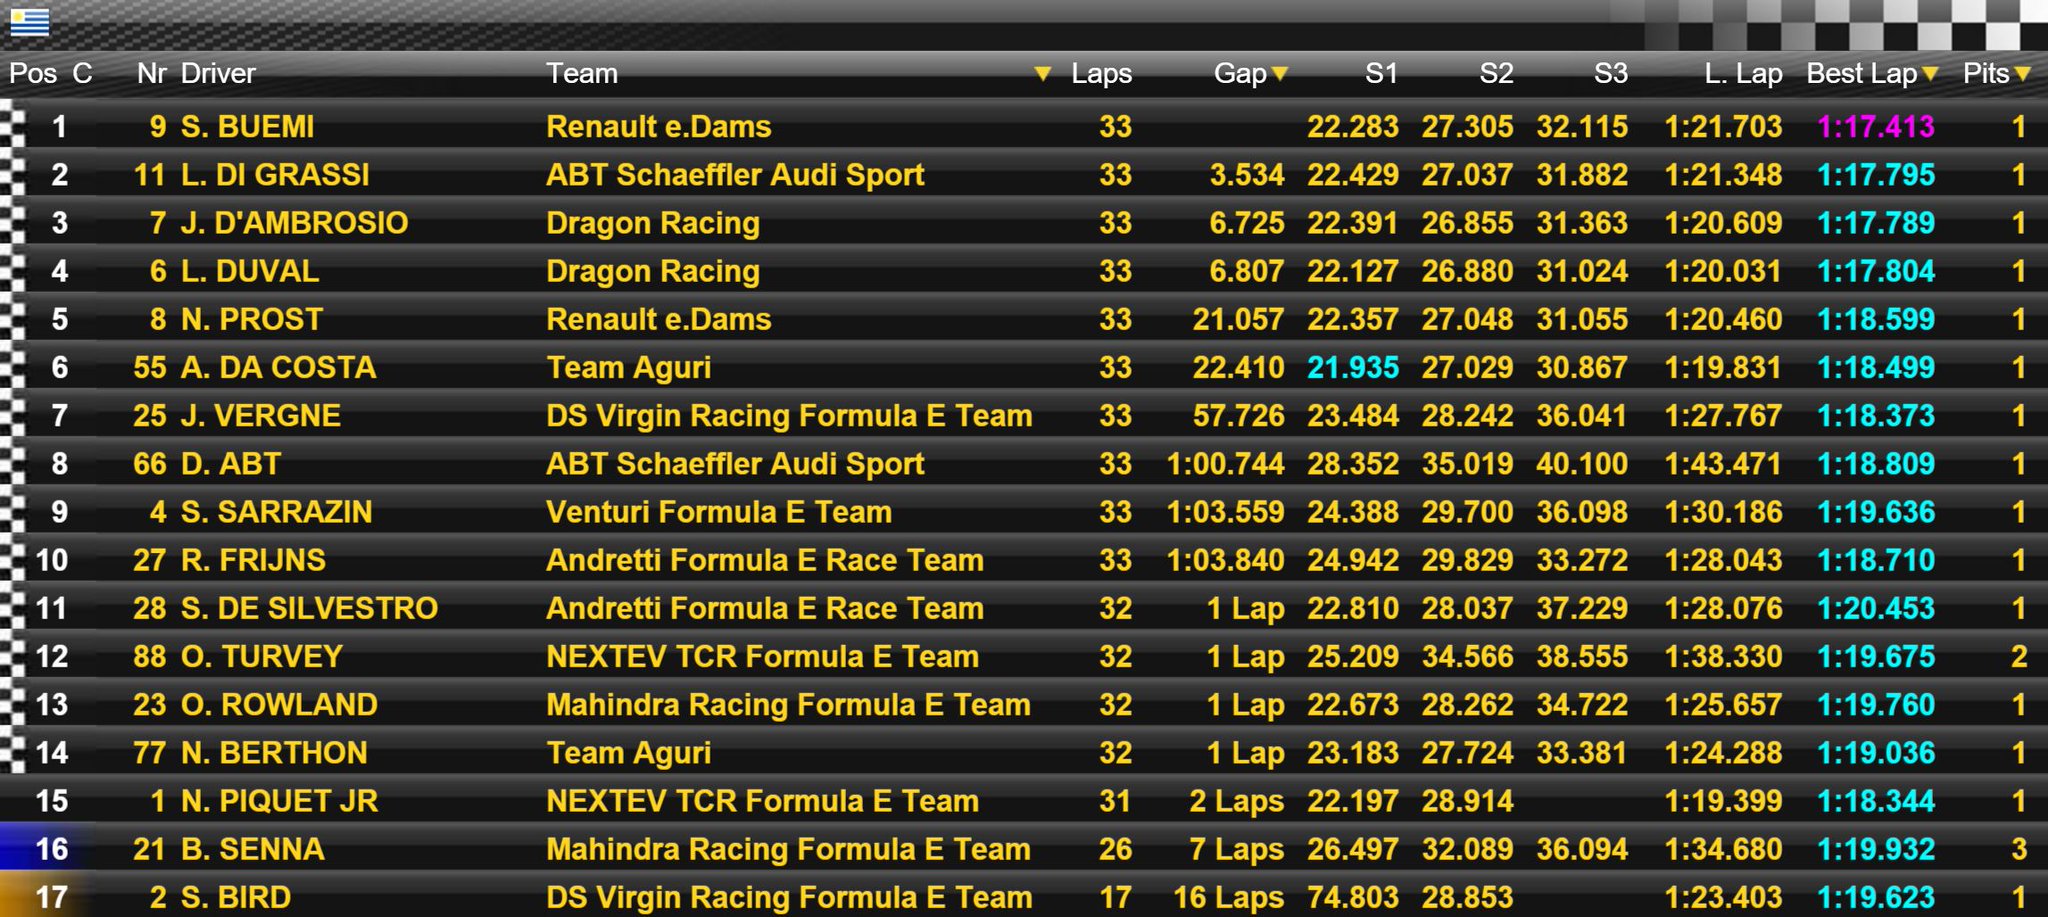Click S1 time 74.803
Viewport: 2048px width, 917px height.
click(1353, 897)
